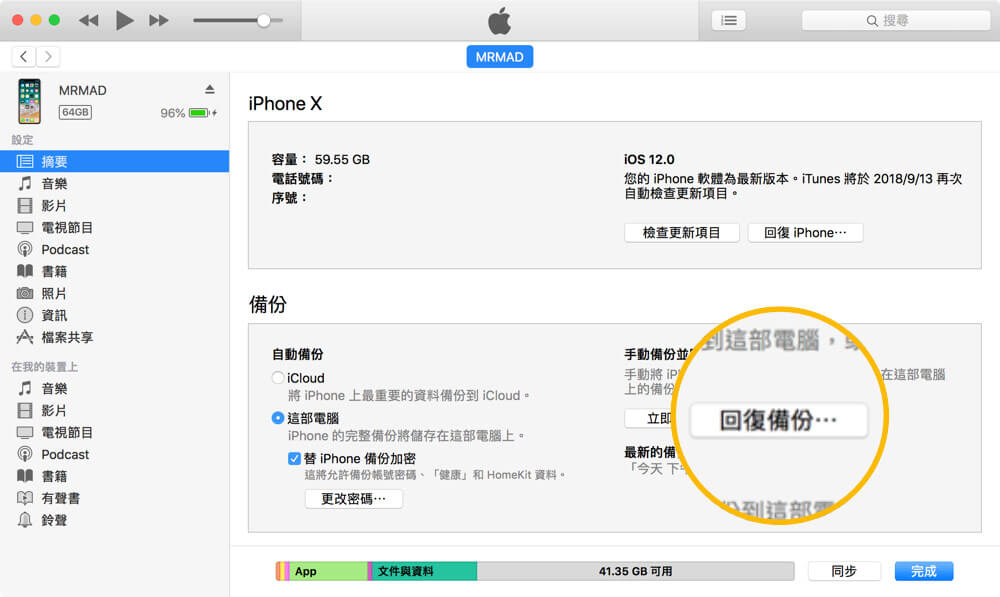The width and height of the screenshot is (1000, 597).
Task: Click the rewind playback button
Action: [89, 20]
